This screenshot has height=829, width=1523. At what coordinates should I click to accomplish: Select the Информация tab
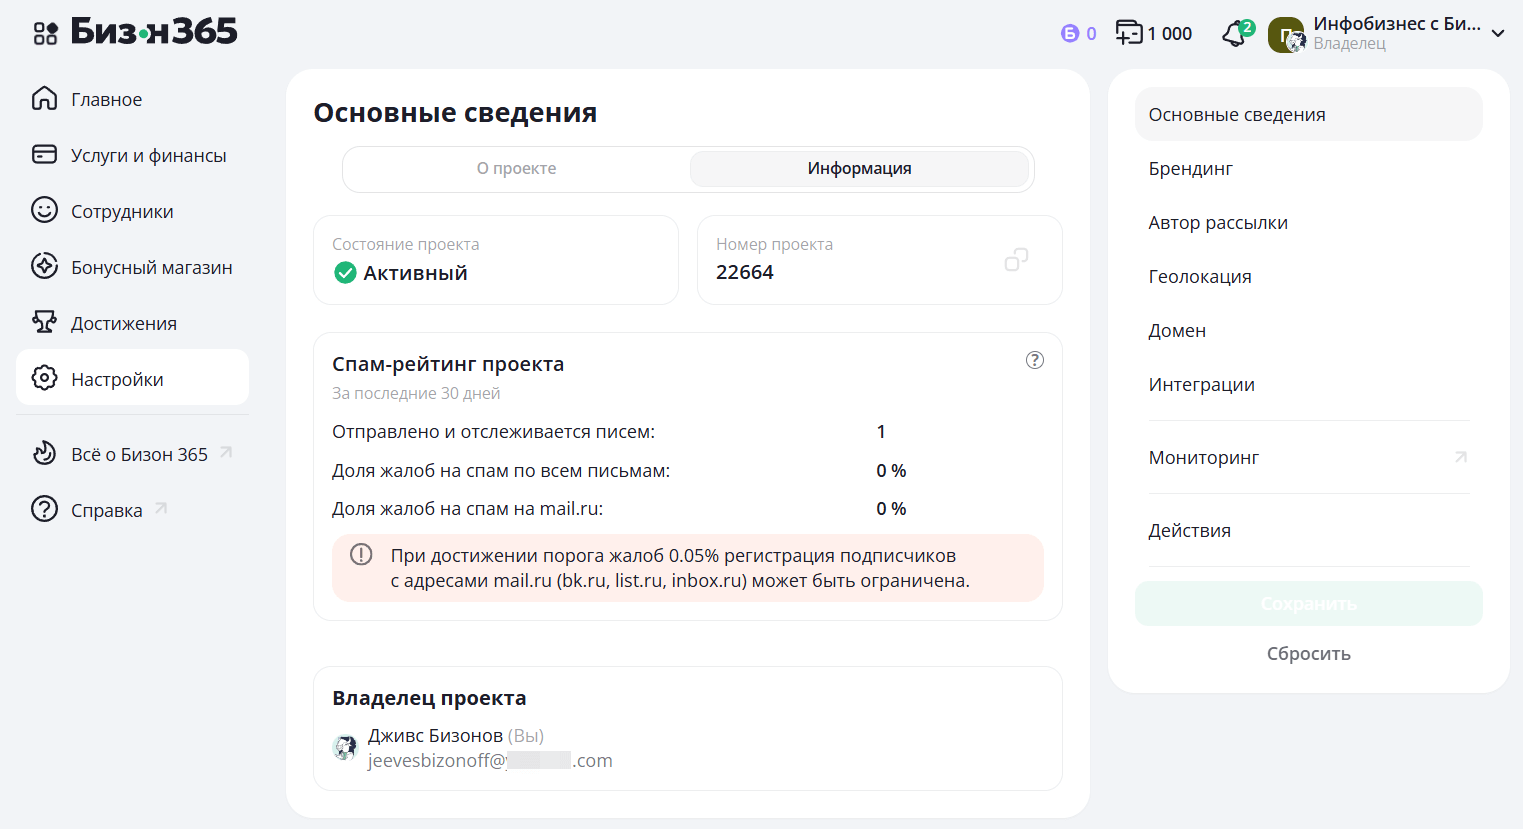point(859,169)
